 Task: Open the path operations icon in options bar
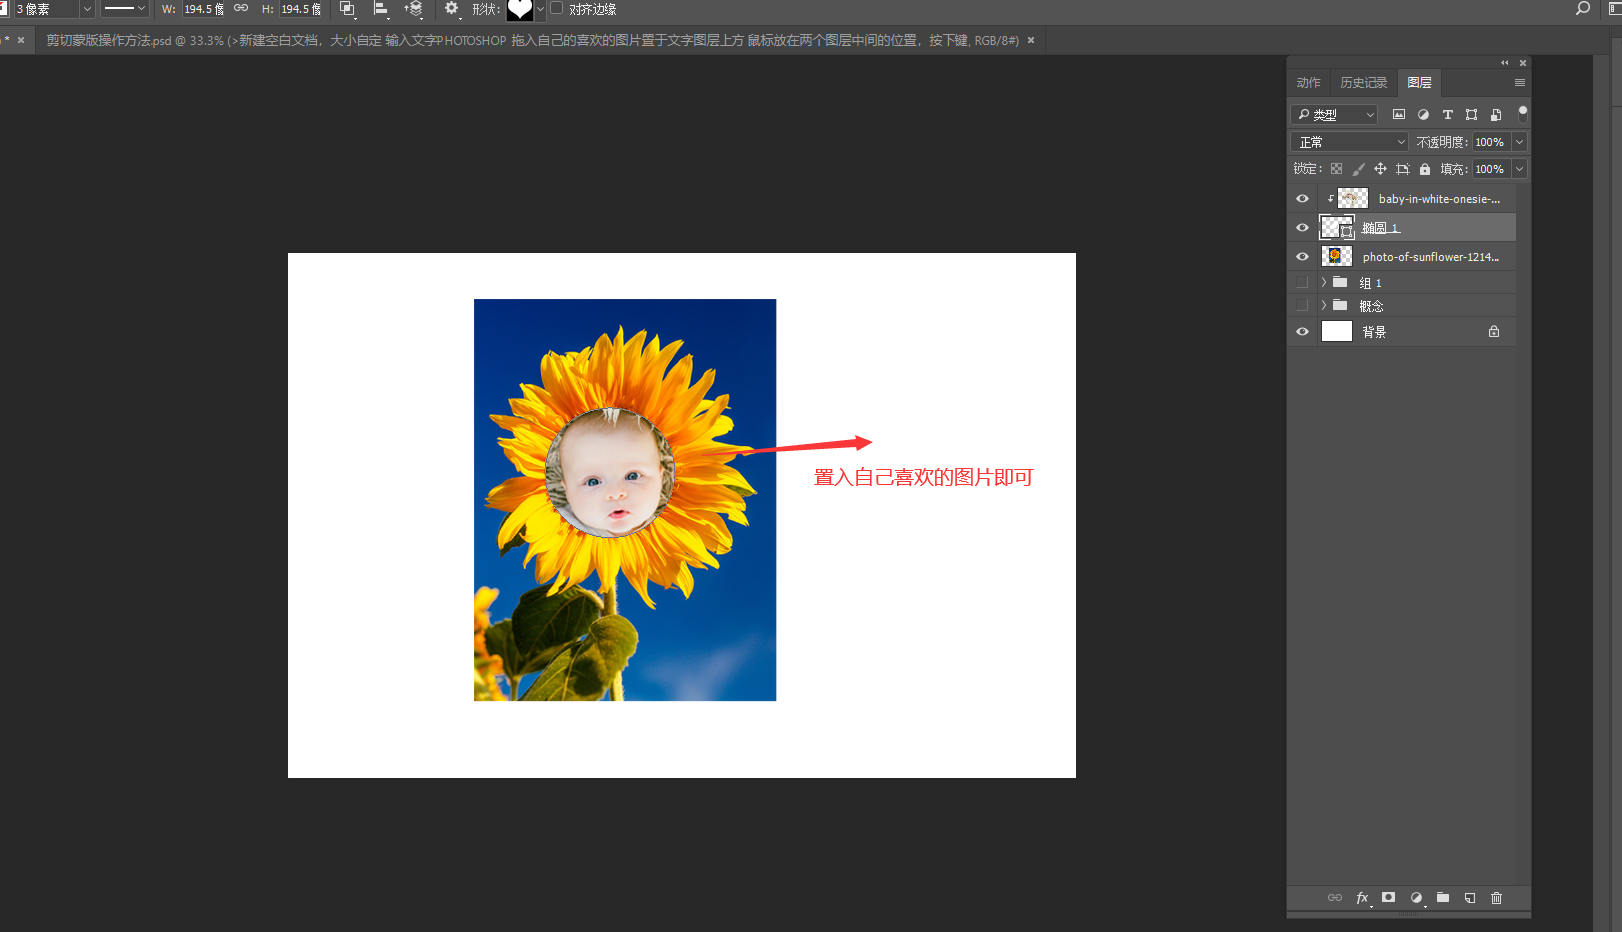pos(347,9)
